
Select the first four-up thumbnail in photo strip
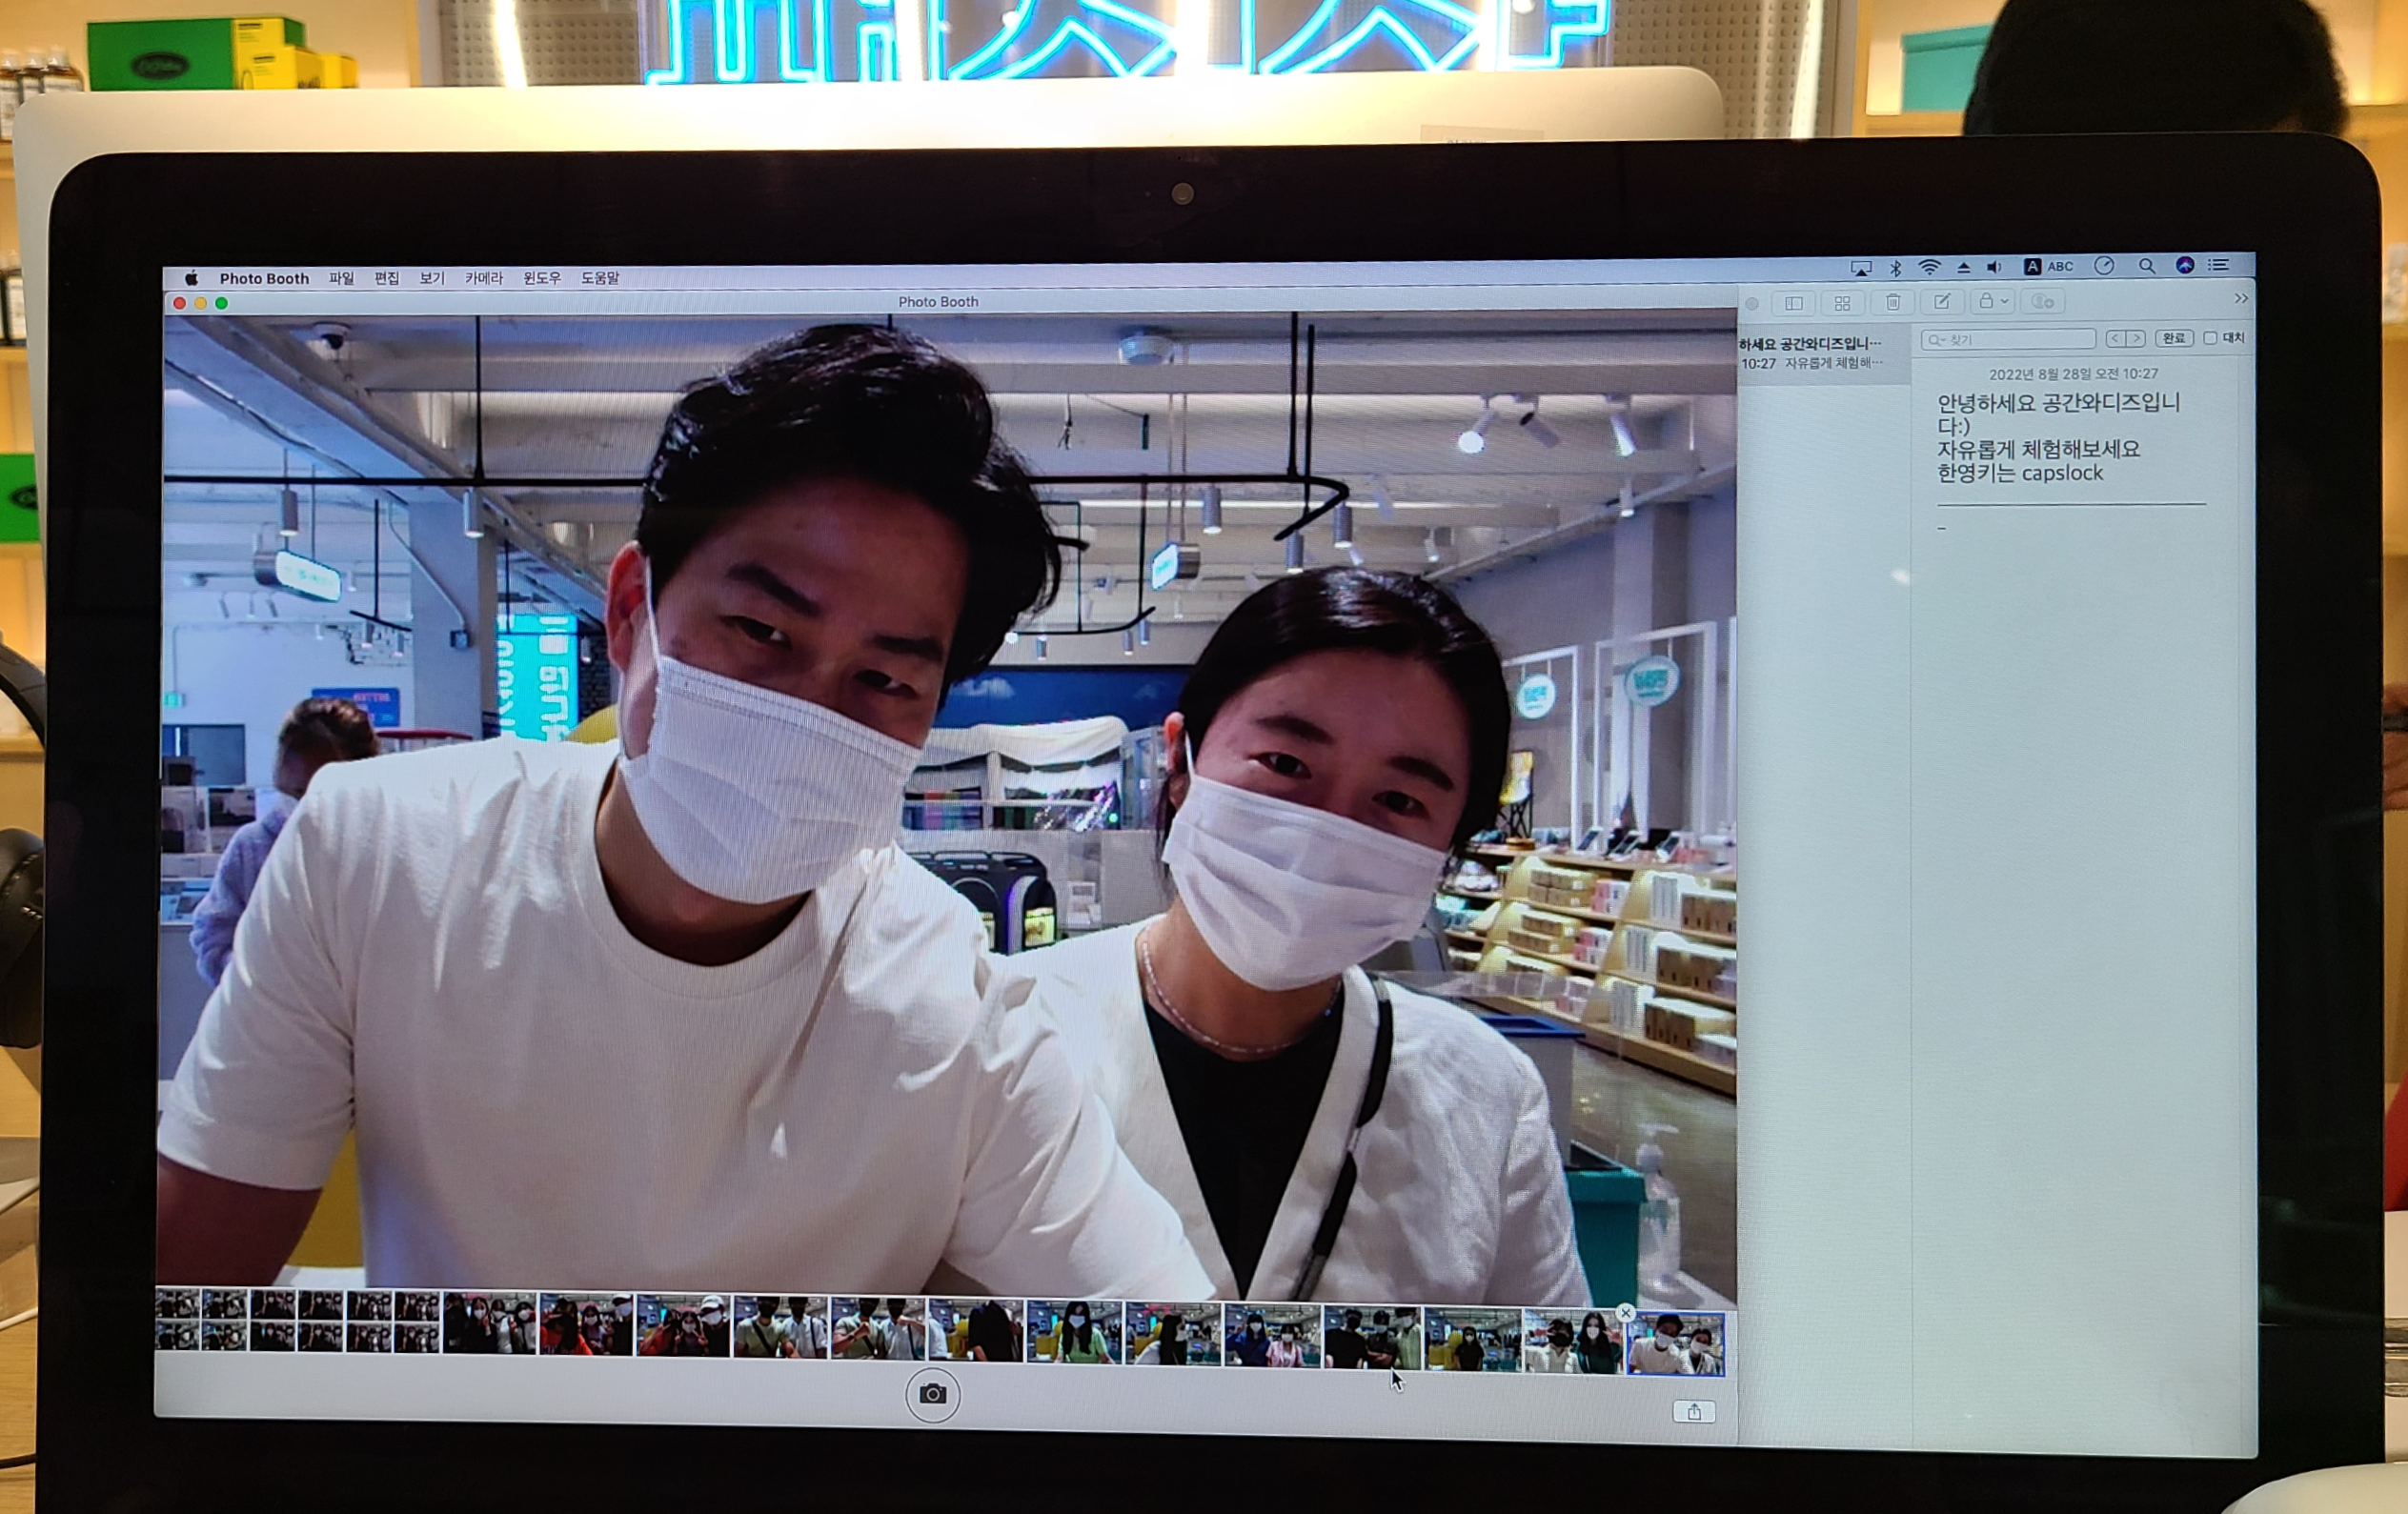[201, 1321]
